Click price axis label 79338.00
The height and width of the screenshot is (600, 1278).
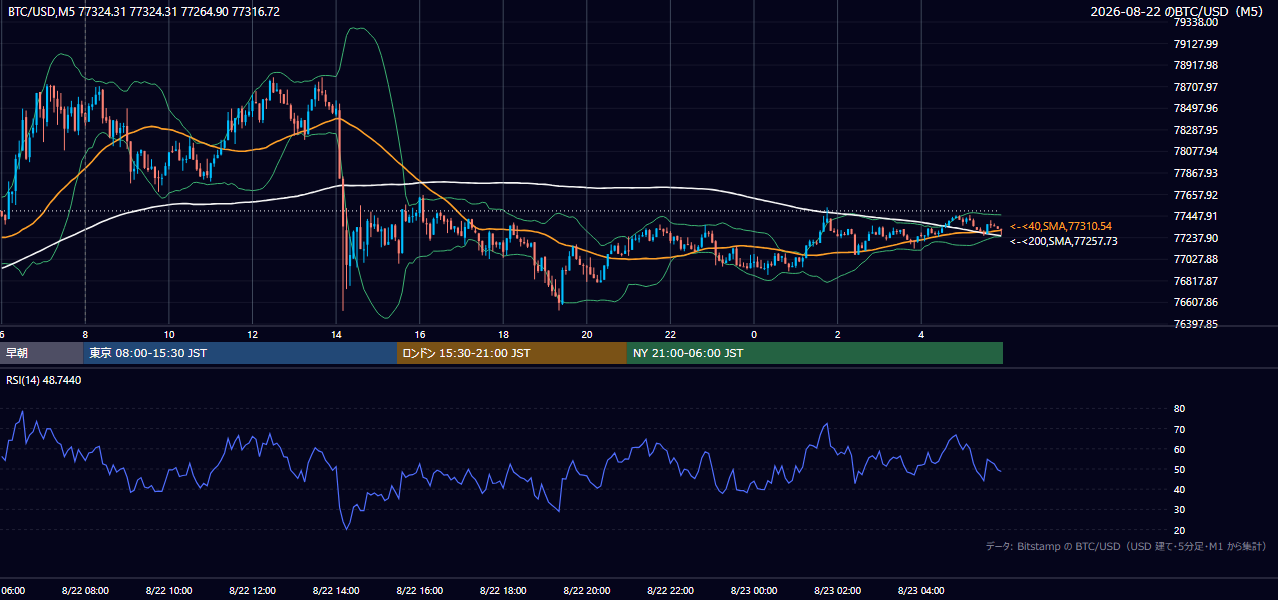pos(1195,22)
